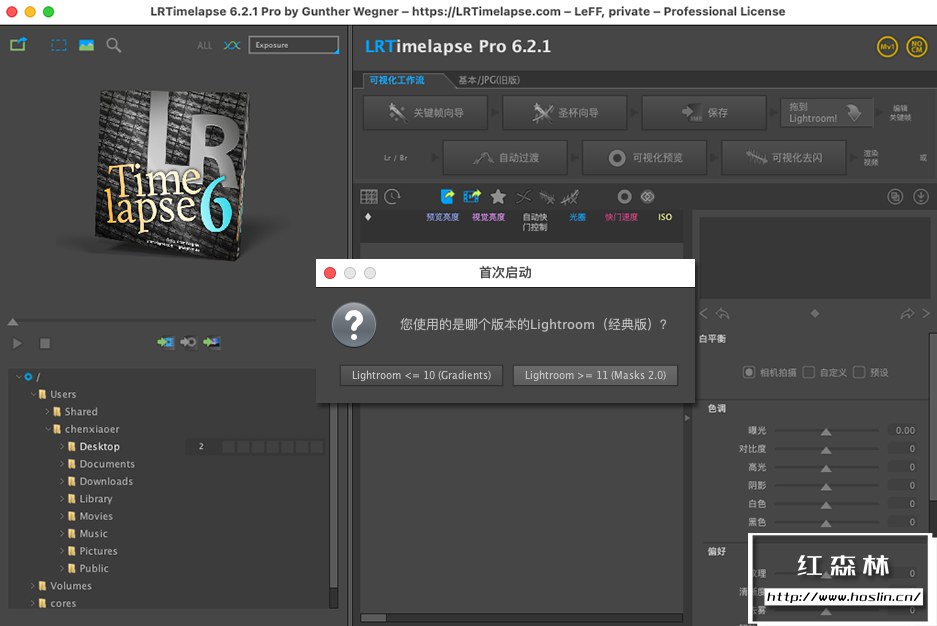
Task: Open the 关键帧向导 keyframe wizard
Action: click(425, 112)
